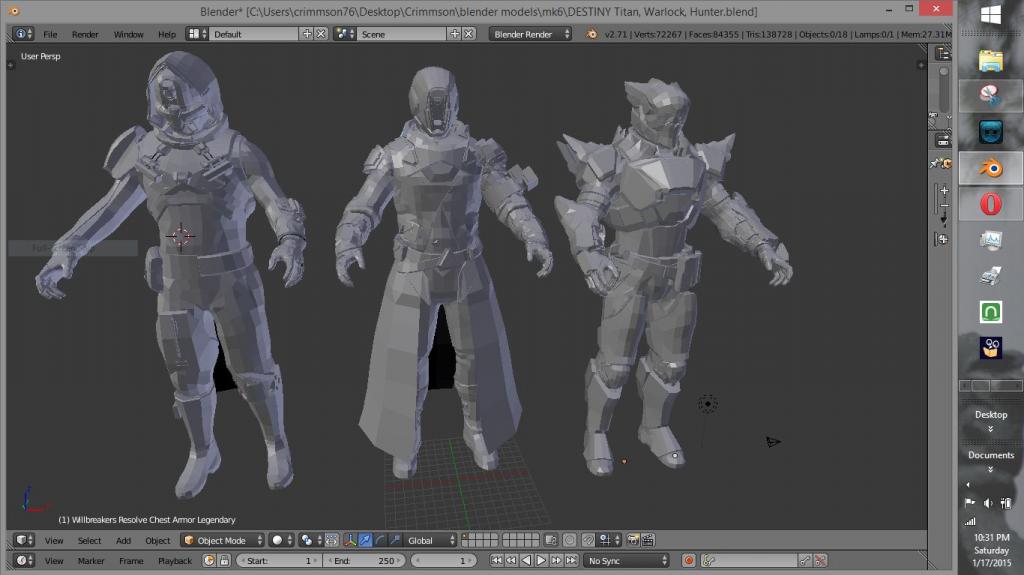Image resolution: width=1024 pixels, height=575 pixels.
Task: Open the File menu
Action: (x=50, y=34)
